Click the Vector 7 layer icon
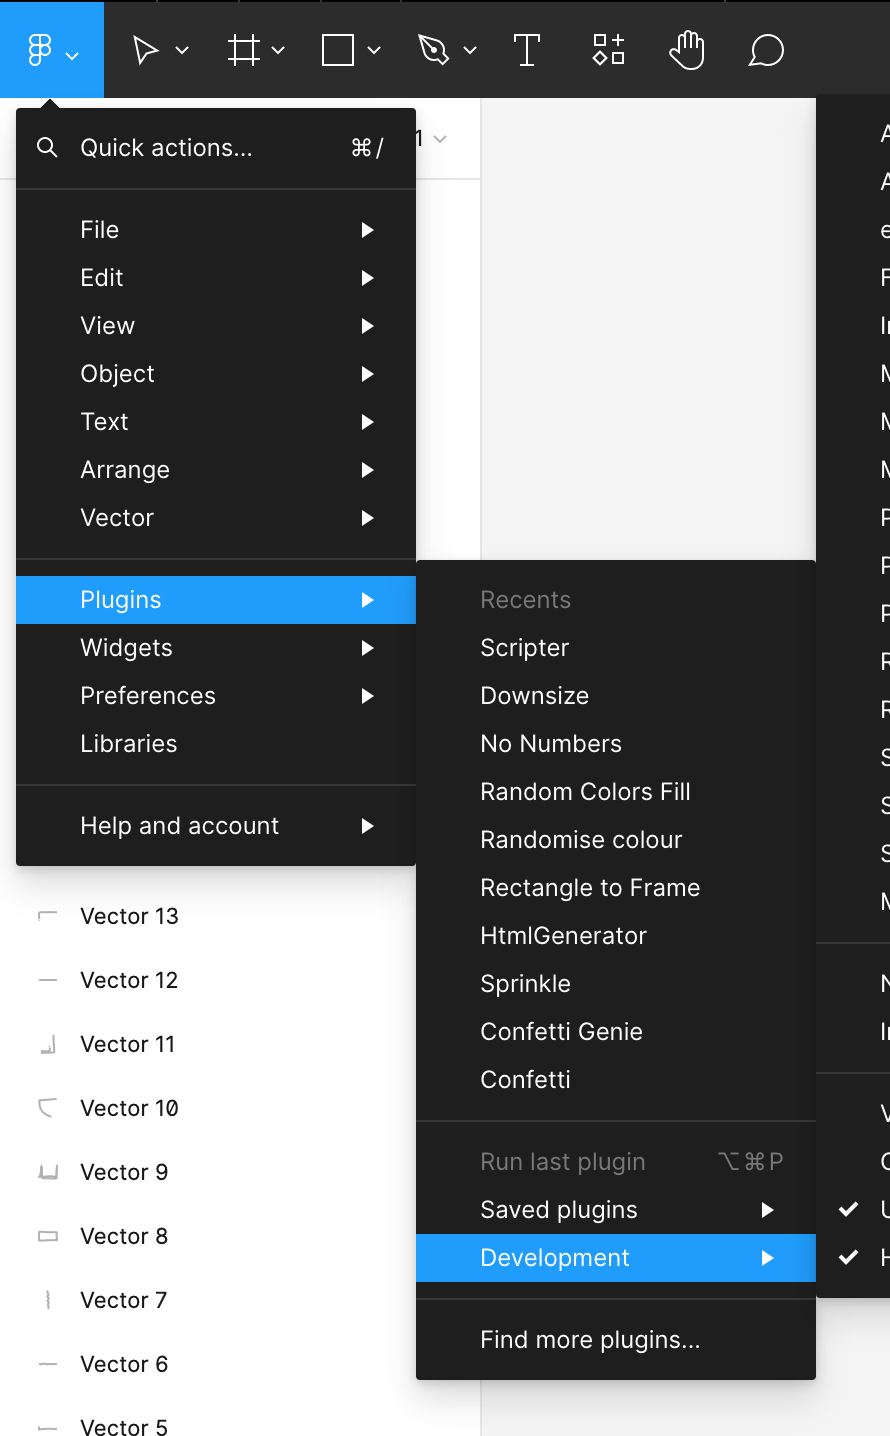The image size is (890, 1436). pyautogui.click(x=47, y=1300)
